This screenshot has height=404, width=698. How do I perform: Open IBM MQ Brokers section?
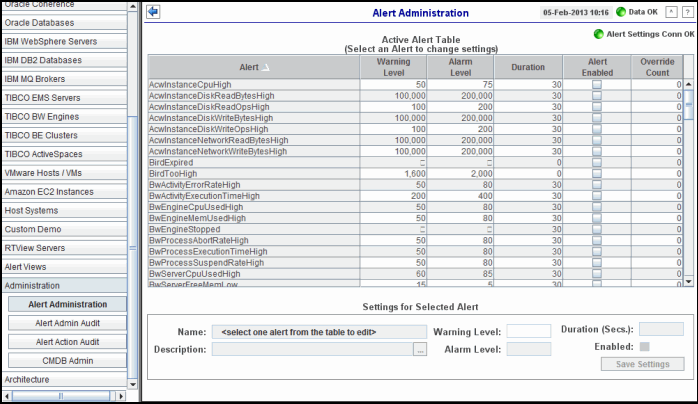[65, 79]
